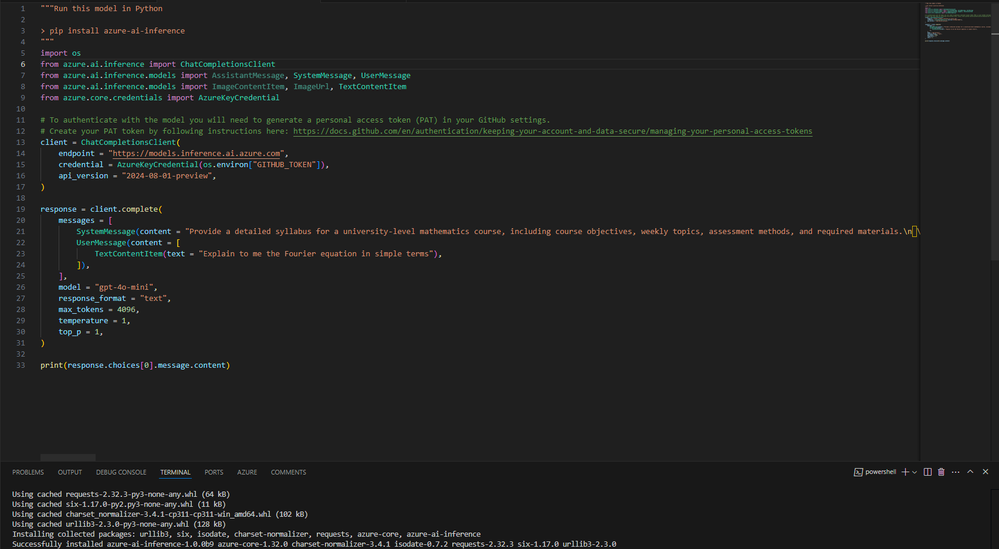Place cursor on 'import os' line
Image resolution: width=999 pixels, height=549 pixels.
(x=61, y=53)
